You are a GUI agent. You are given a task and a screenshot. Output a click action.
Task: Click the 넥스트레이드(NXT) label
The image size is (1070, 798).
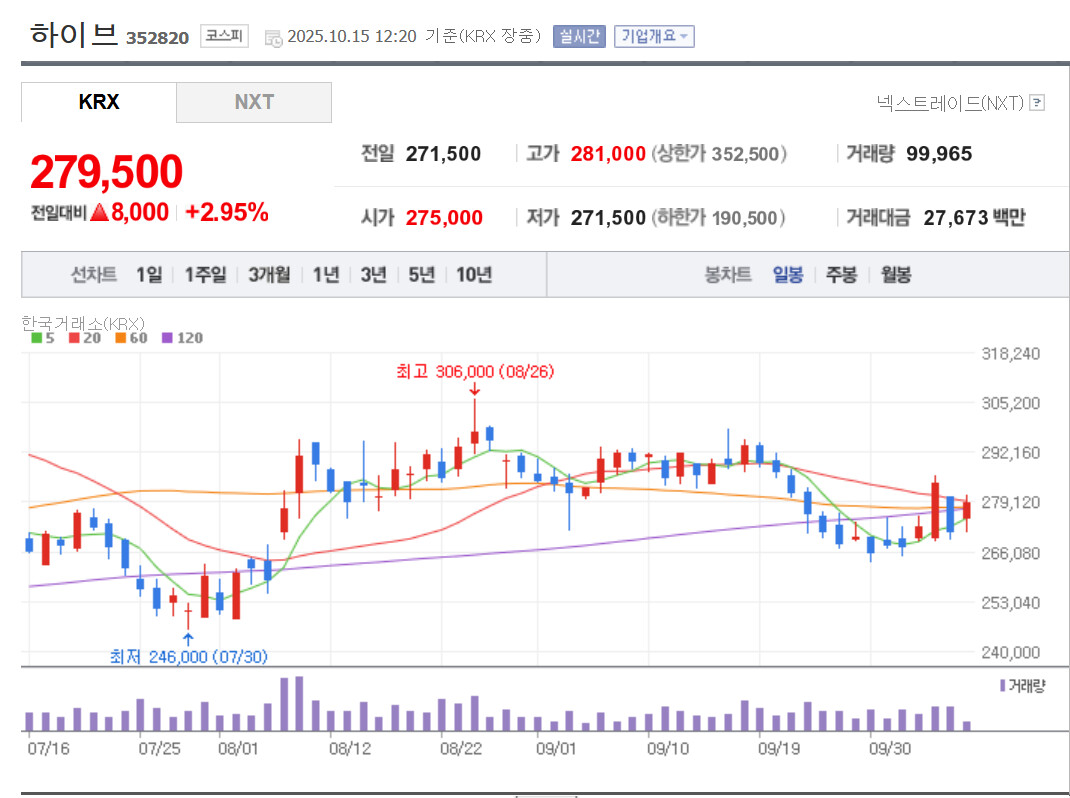950,103
